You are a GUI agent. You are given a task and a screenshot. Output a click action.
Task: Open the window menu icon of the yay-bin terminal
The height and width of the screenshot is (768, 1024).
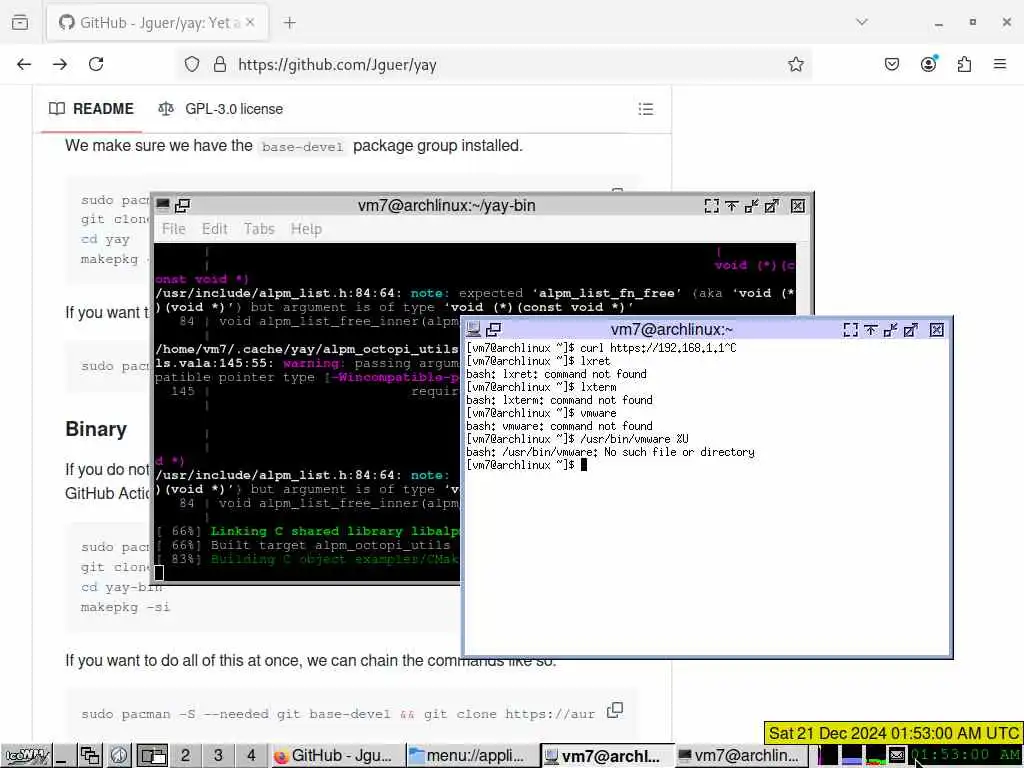(x=163, y=206)
